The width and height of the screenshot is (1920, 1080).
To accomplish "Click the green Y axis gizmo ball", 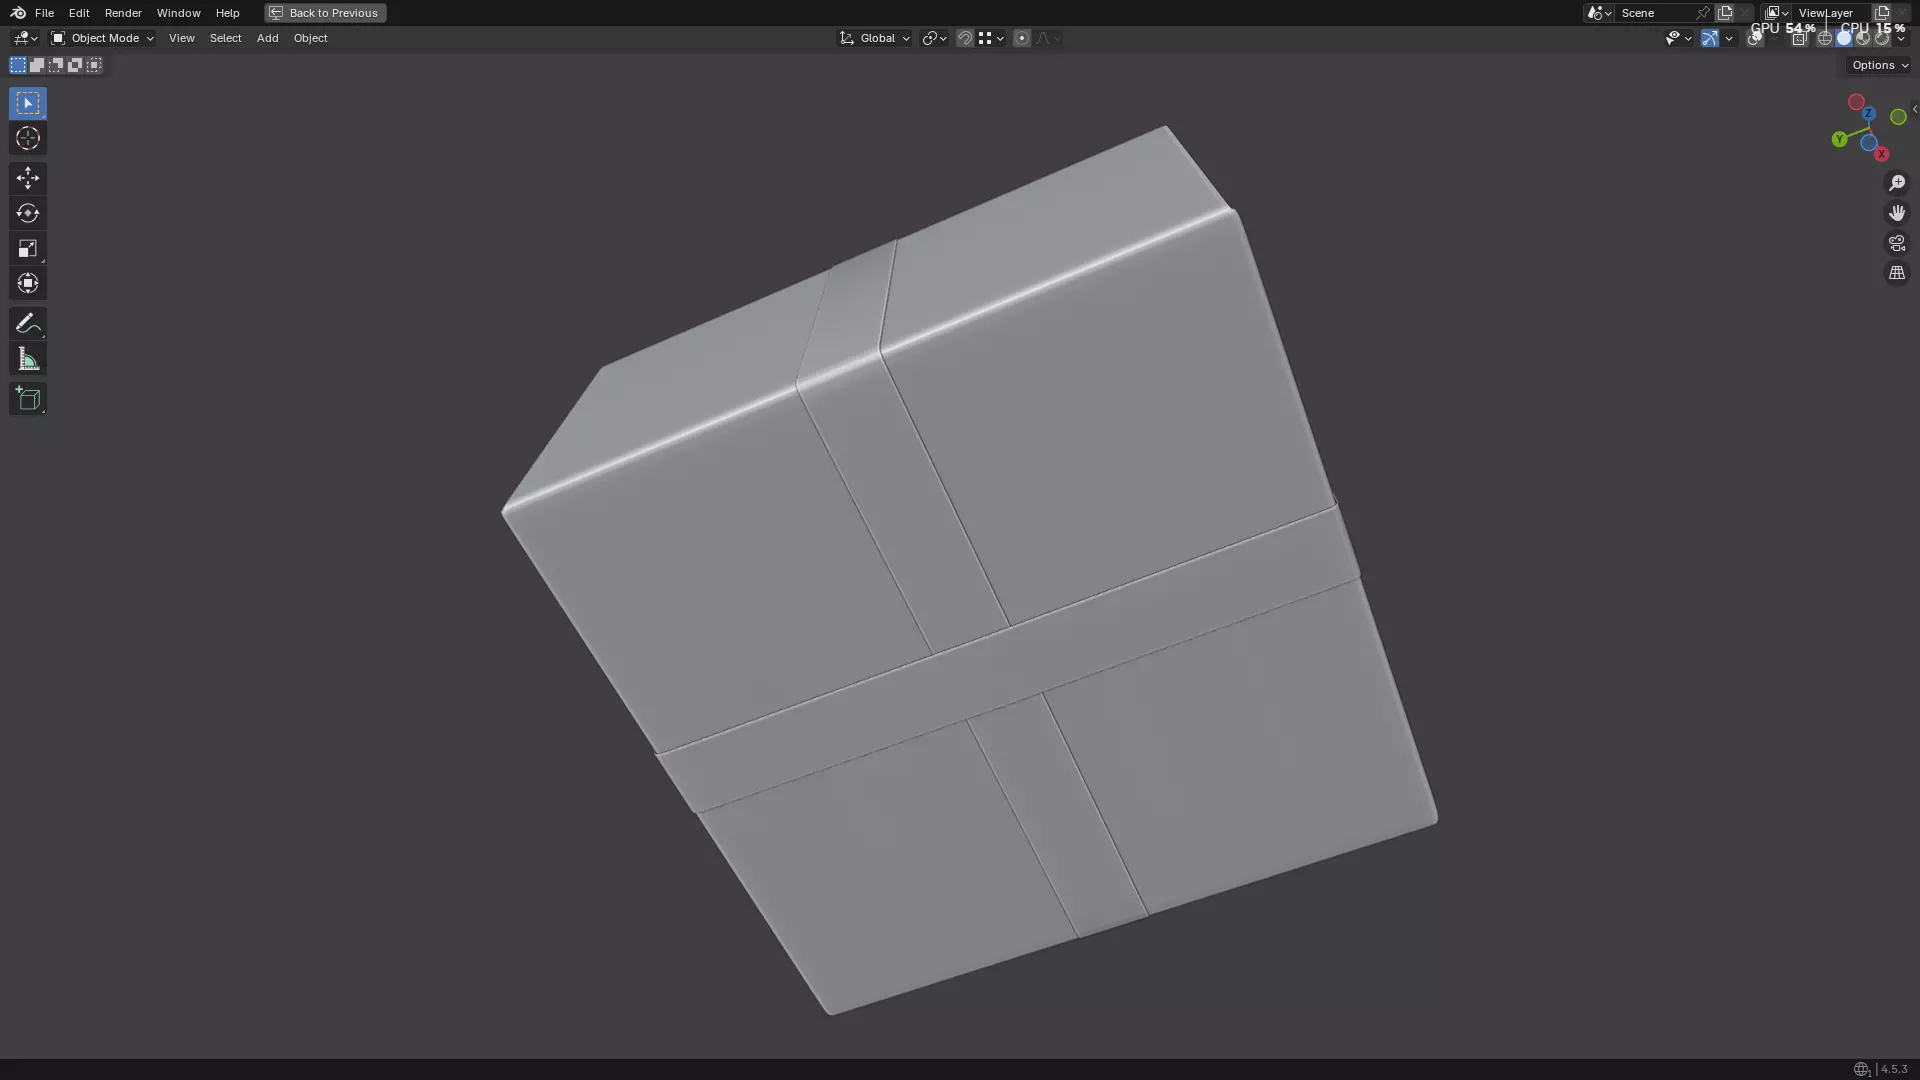I will tap(1839, 139).
